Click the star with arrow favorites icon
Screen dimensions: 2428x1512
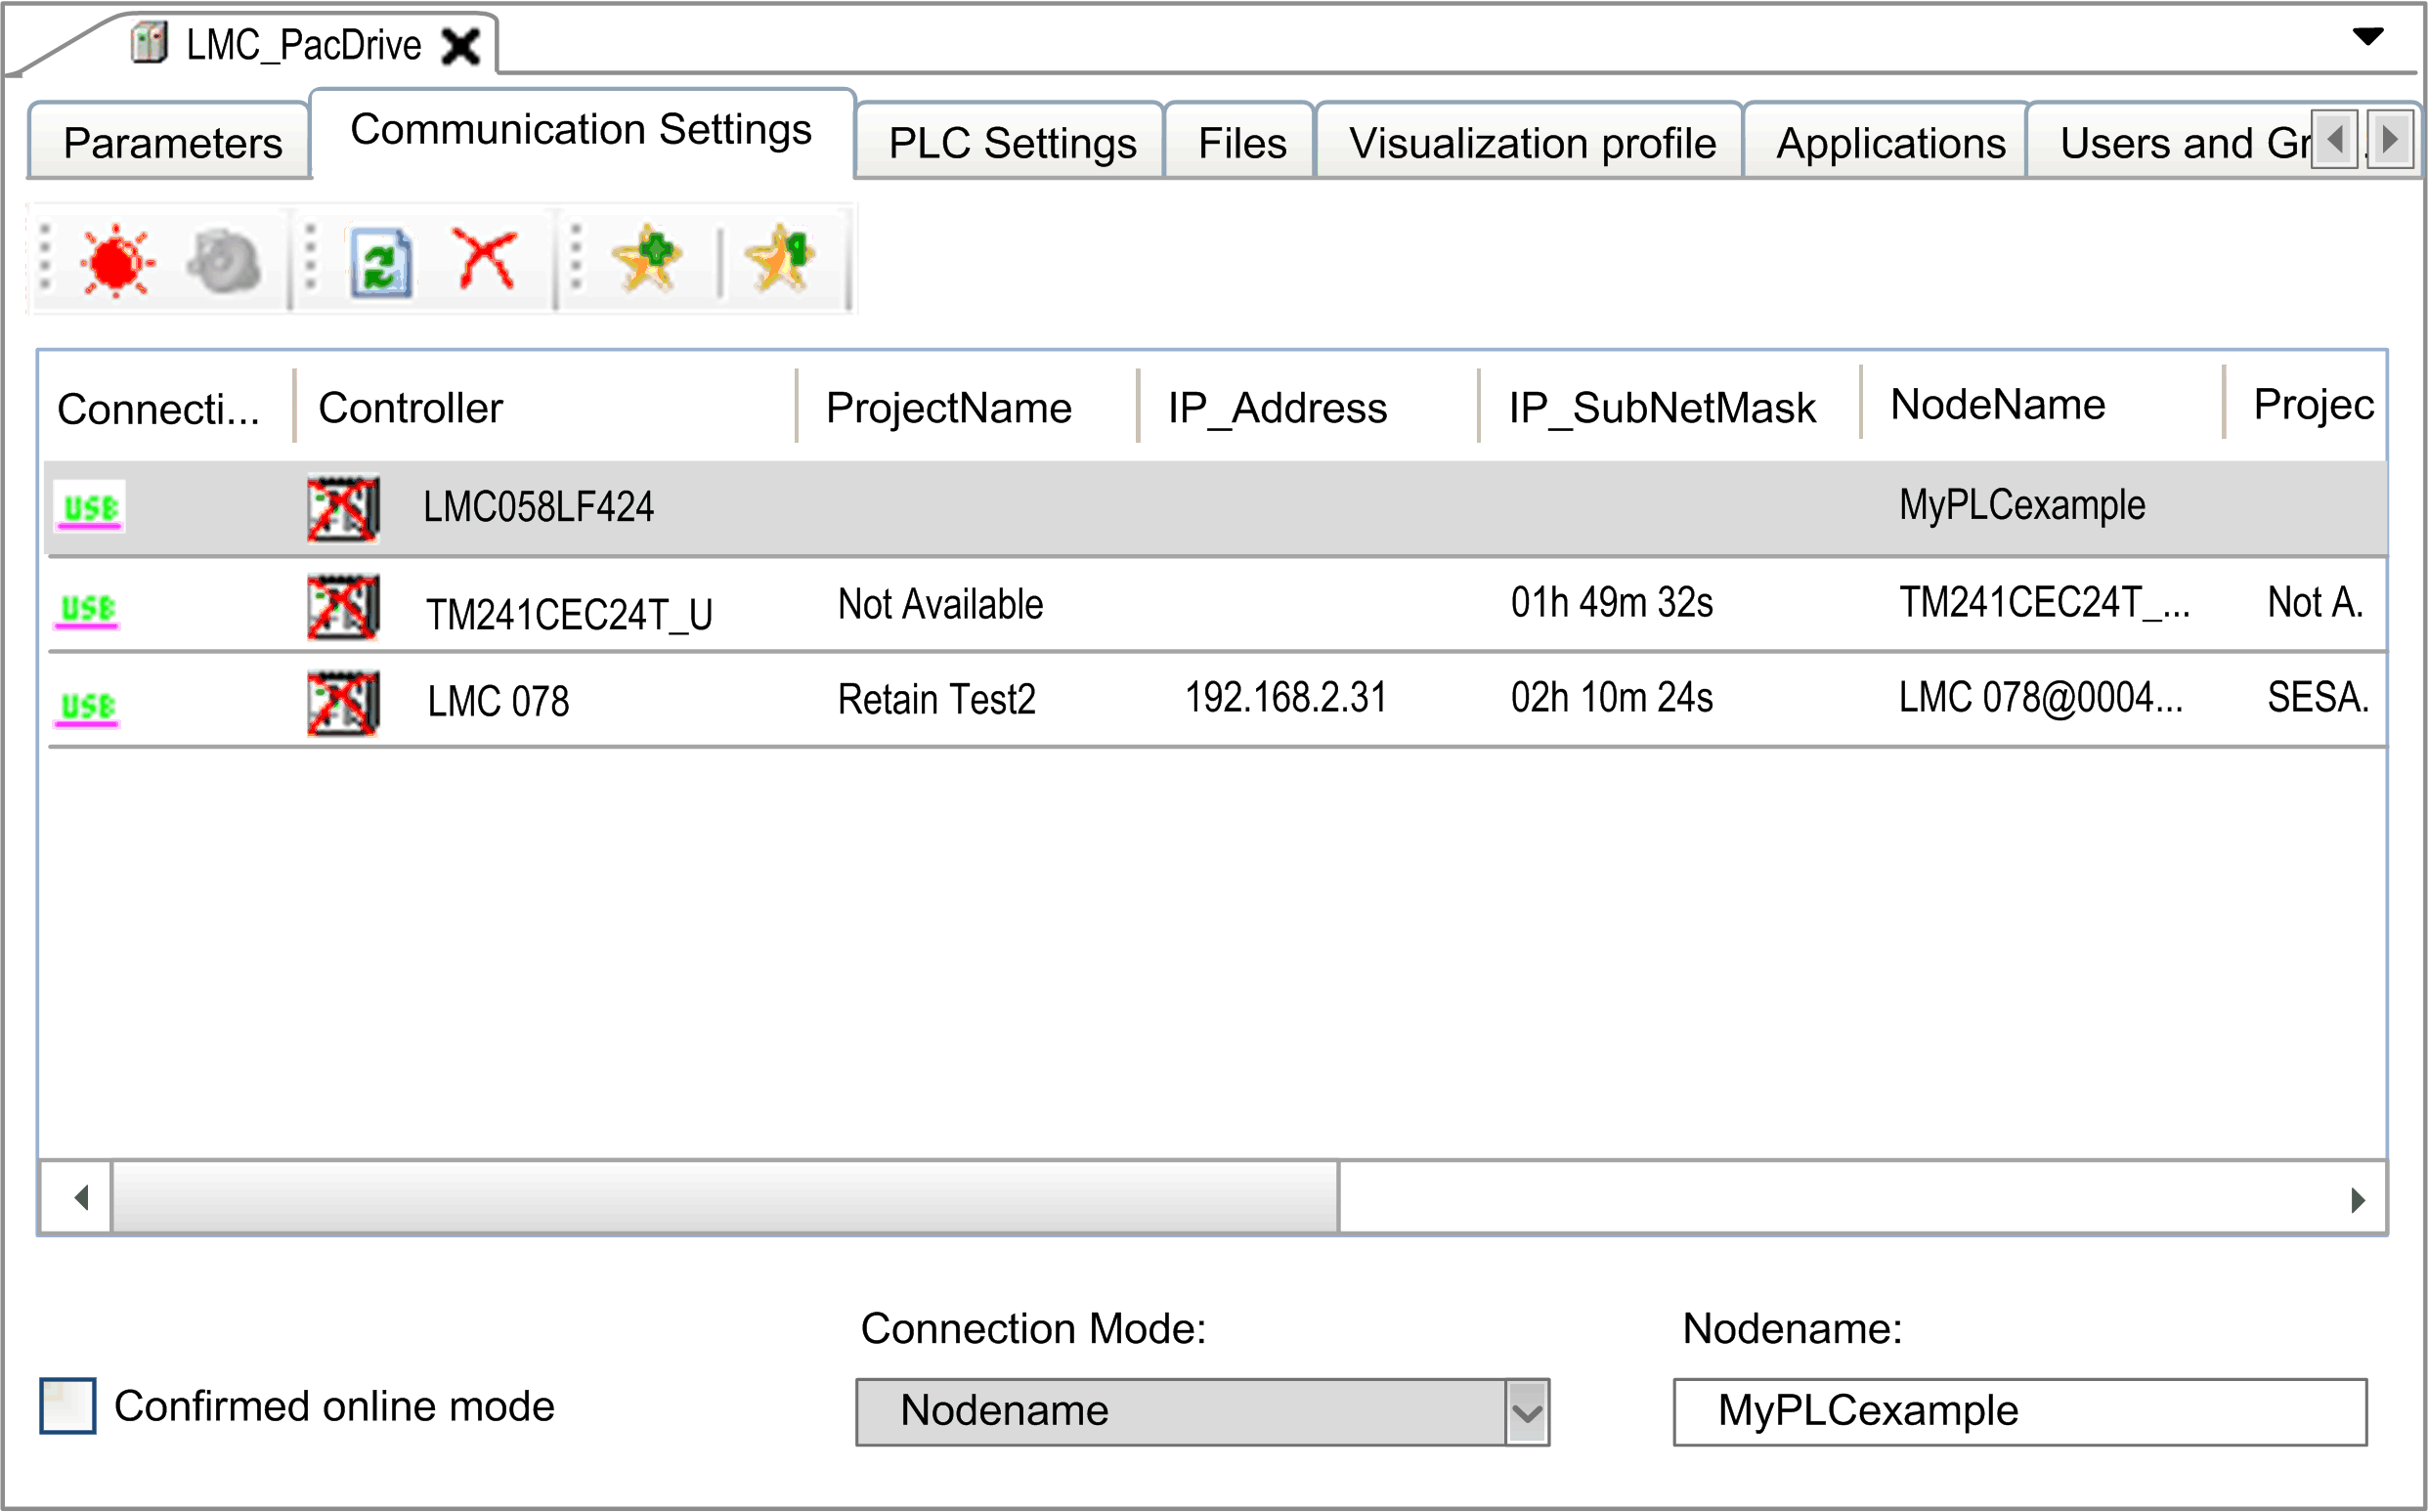point(781,258)
